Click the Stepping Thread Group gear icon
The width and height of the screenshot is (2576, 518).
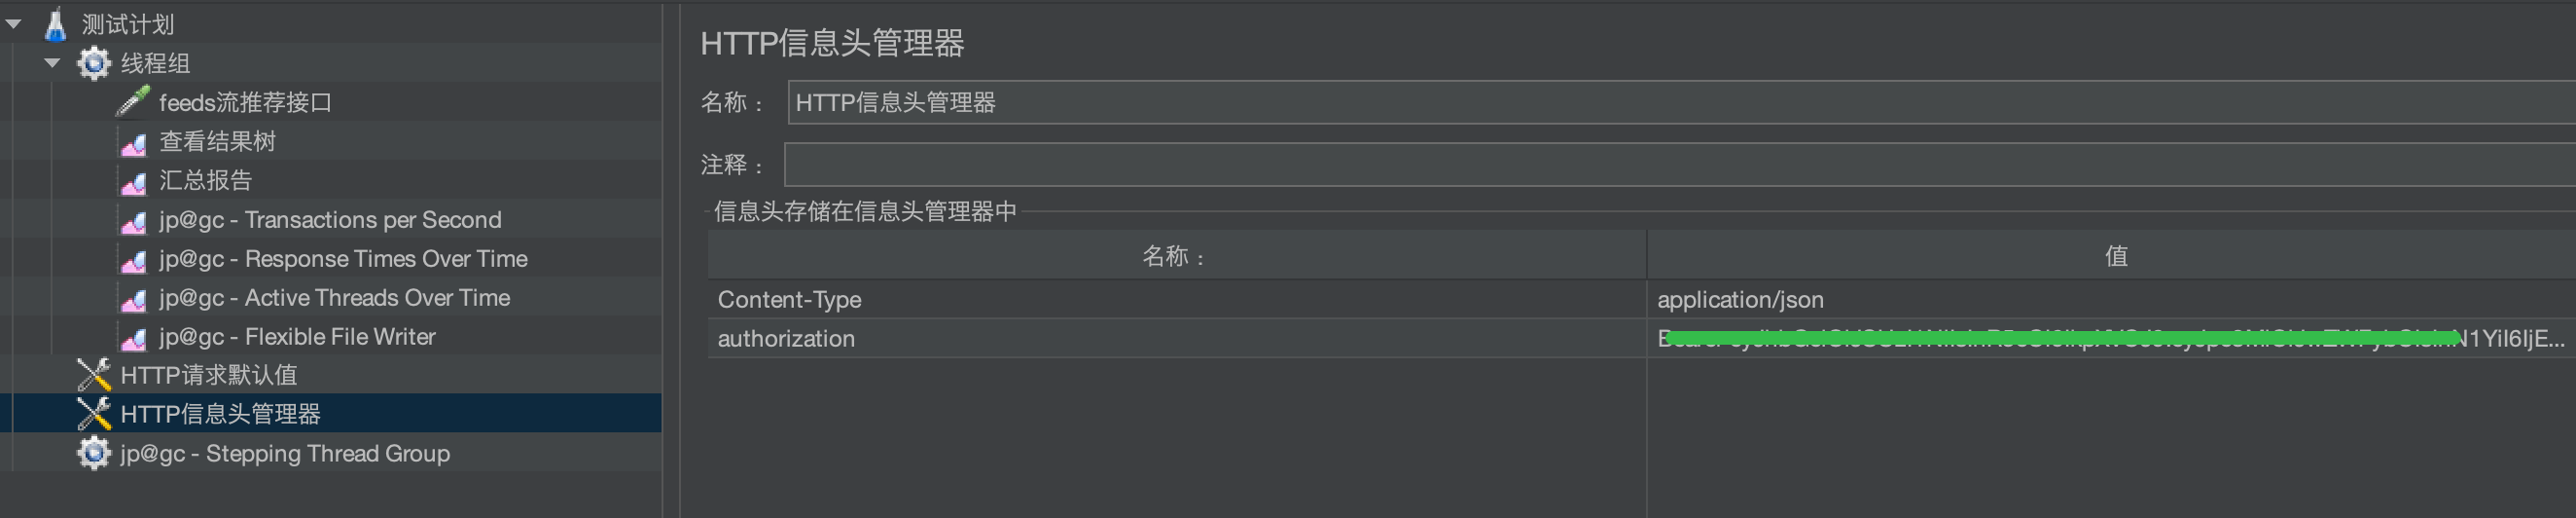pos(93,453)
